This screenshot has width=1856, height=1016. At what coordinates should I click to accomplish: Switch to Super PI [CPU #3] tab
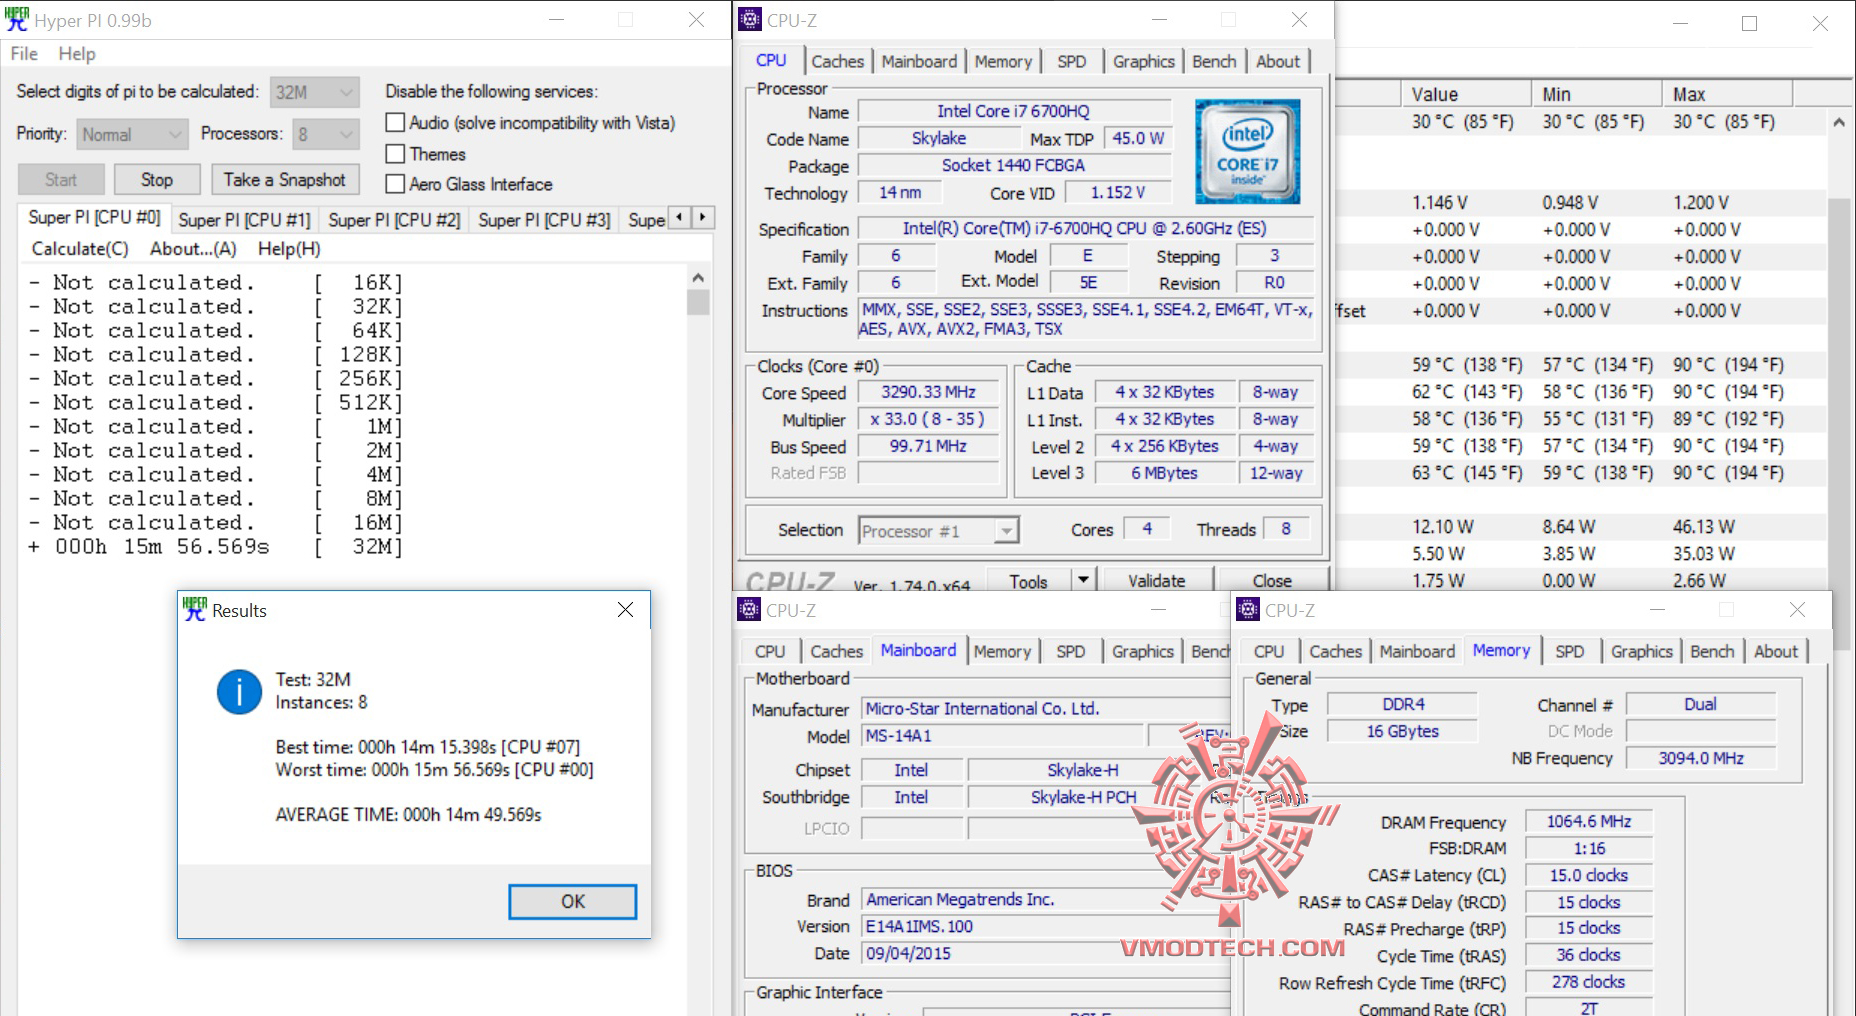click(x=544, y=220)
